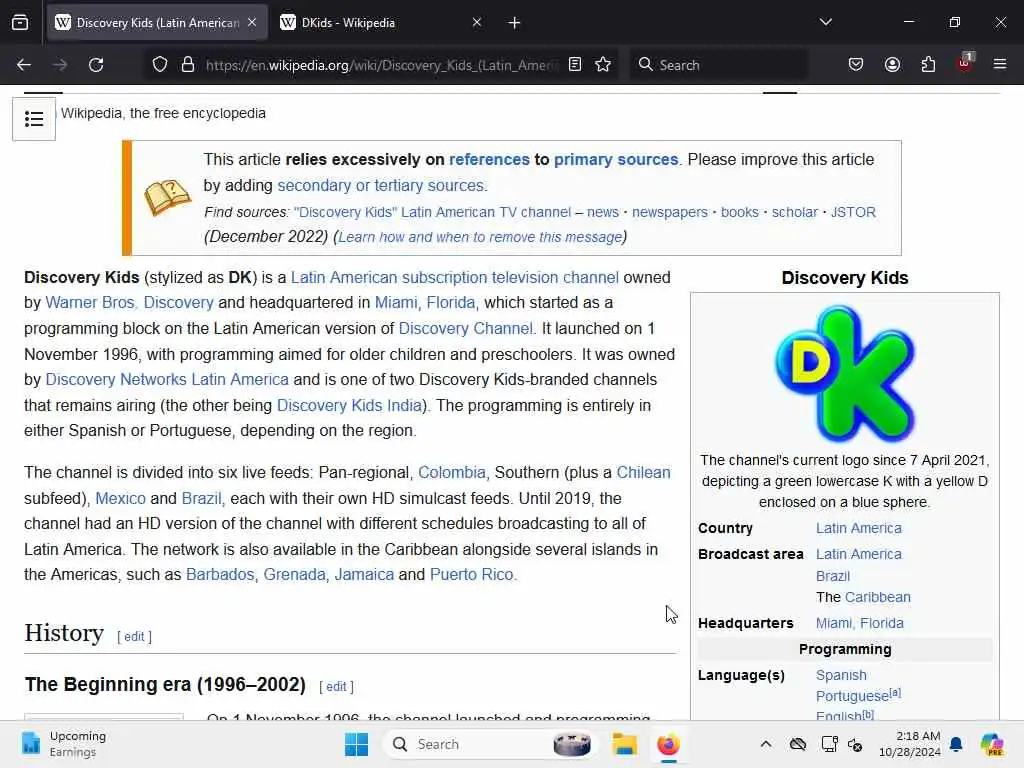Follow 'Latin American subscription television channel' link
The height and width of the screenshot is (768, 1024).
(455, 278)
